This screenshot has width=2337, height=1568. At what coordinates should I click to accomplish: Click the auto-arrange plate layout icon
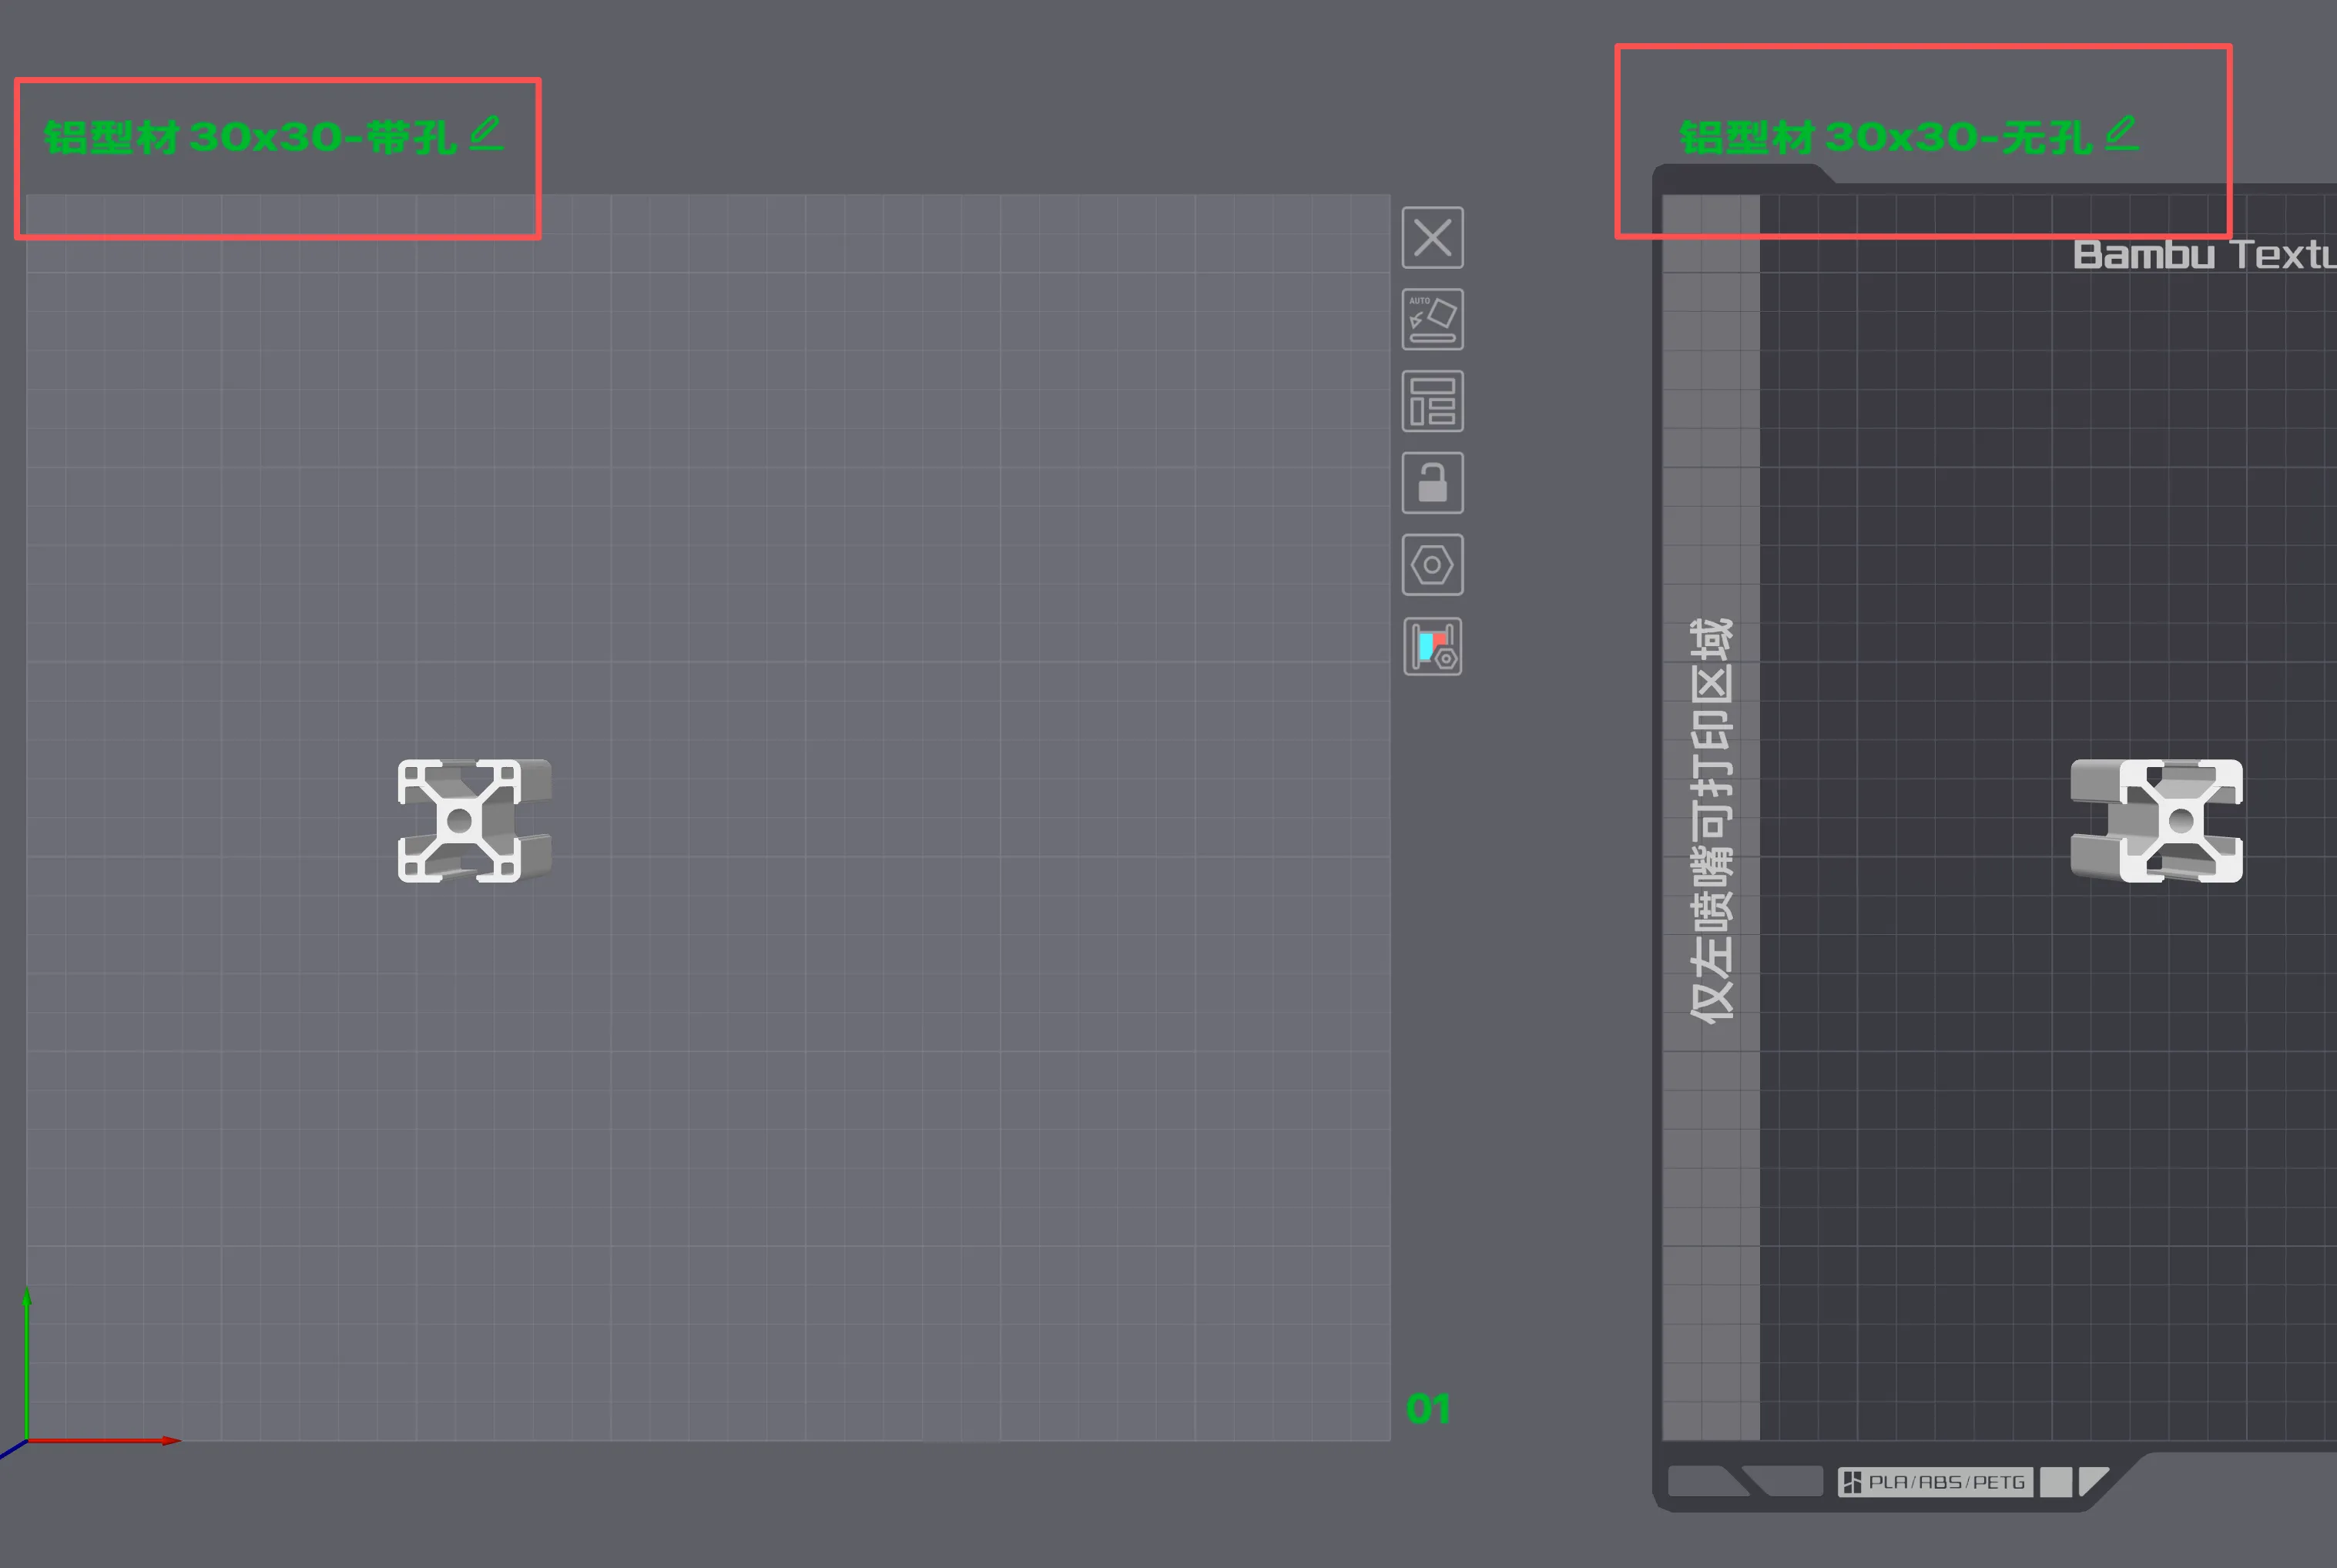pos(1432,401)
